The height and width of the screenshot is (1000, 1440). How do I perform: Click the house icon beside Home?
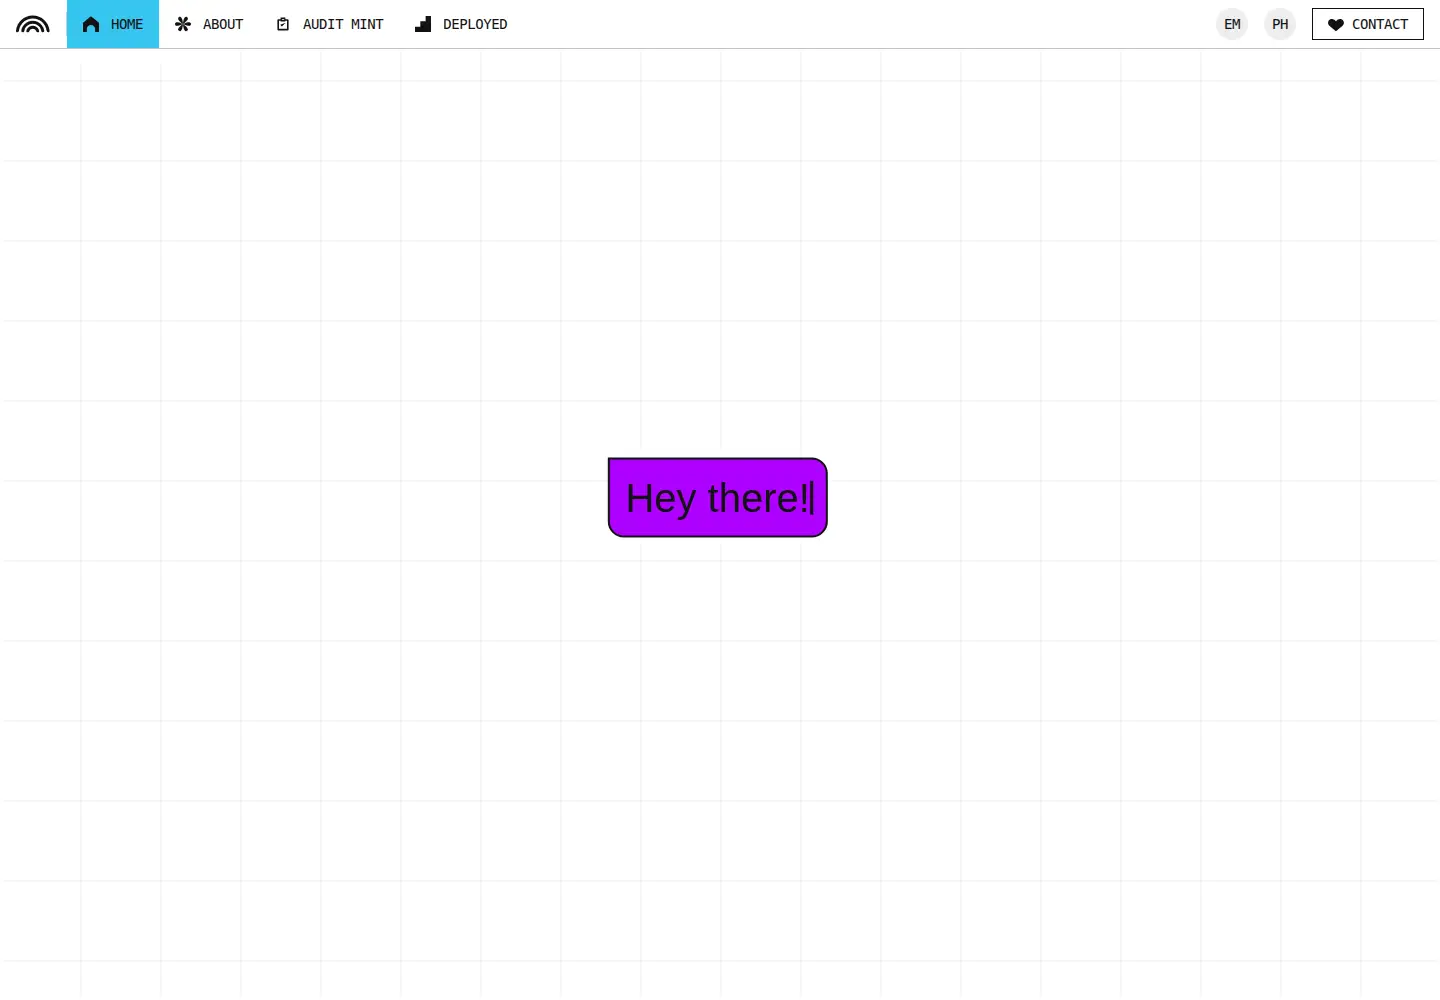[x=91, y=24]
